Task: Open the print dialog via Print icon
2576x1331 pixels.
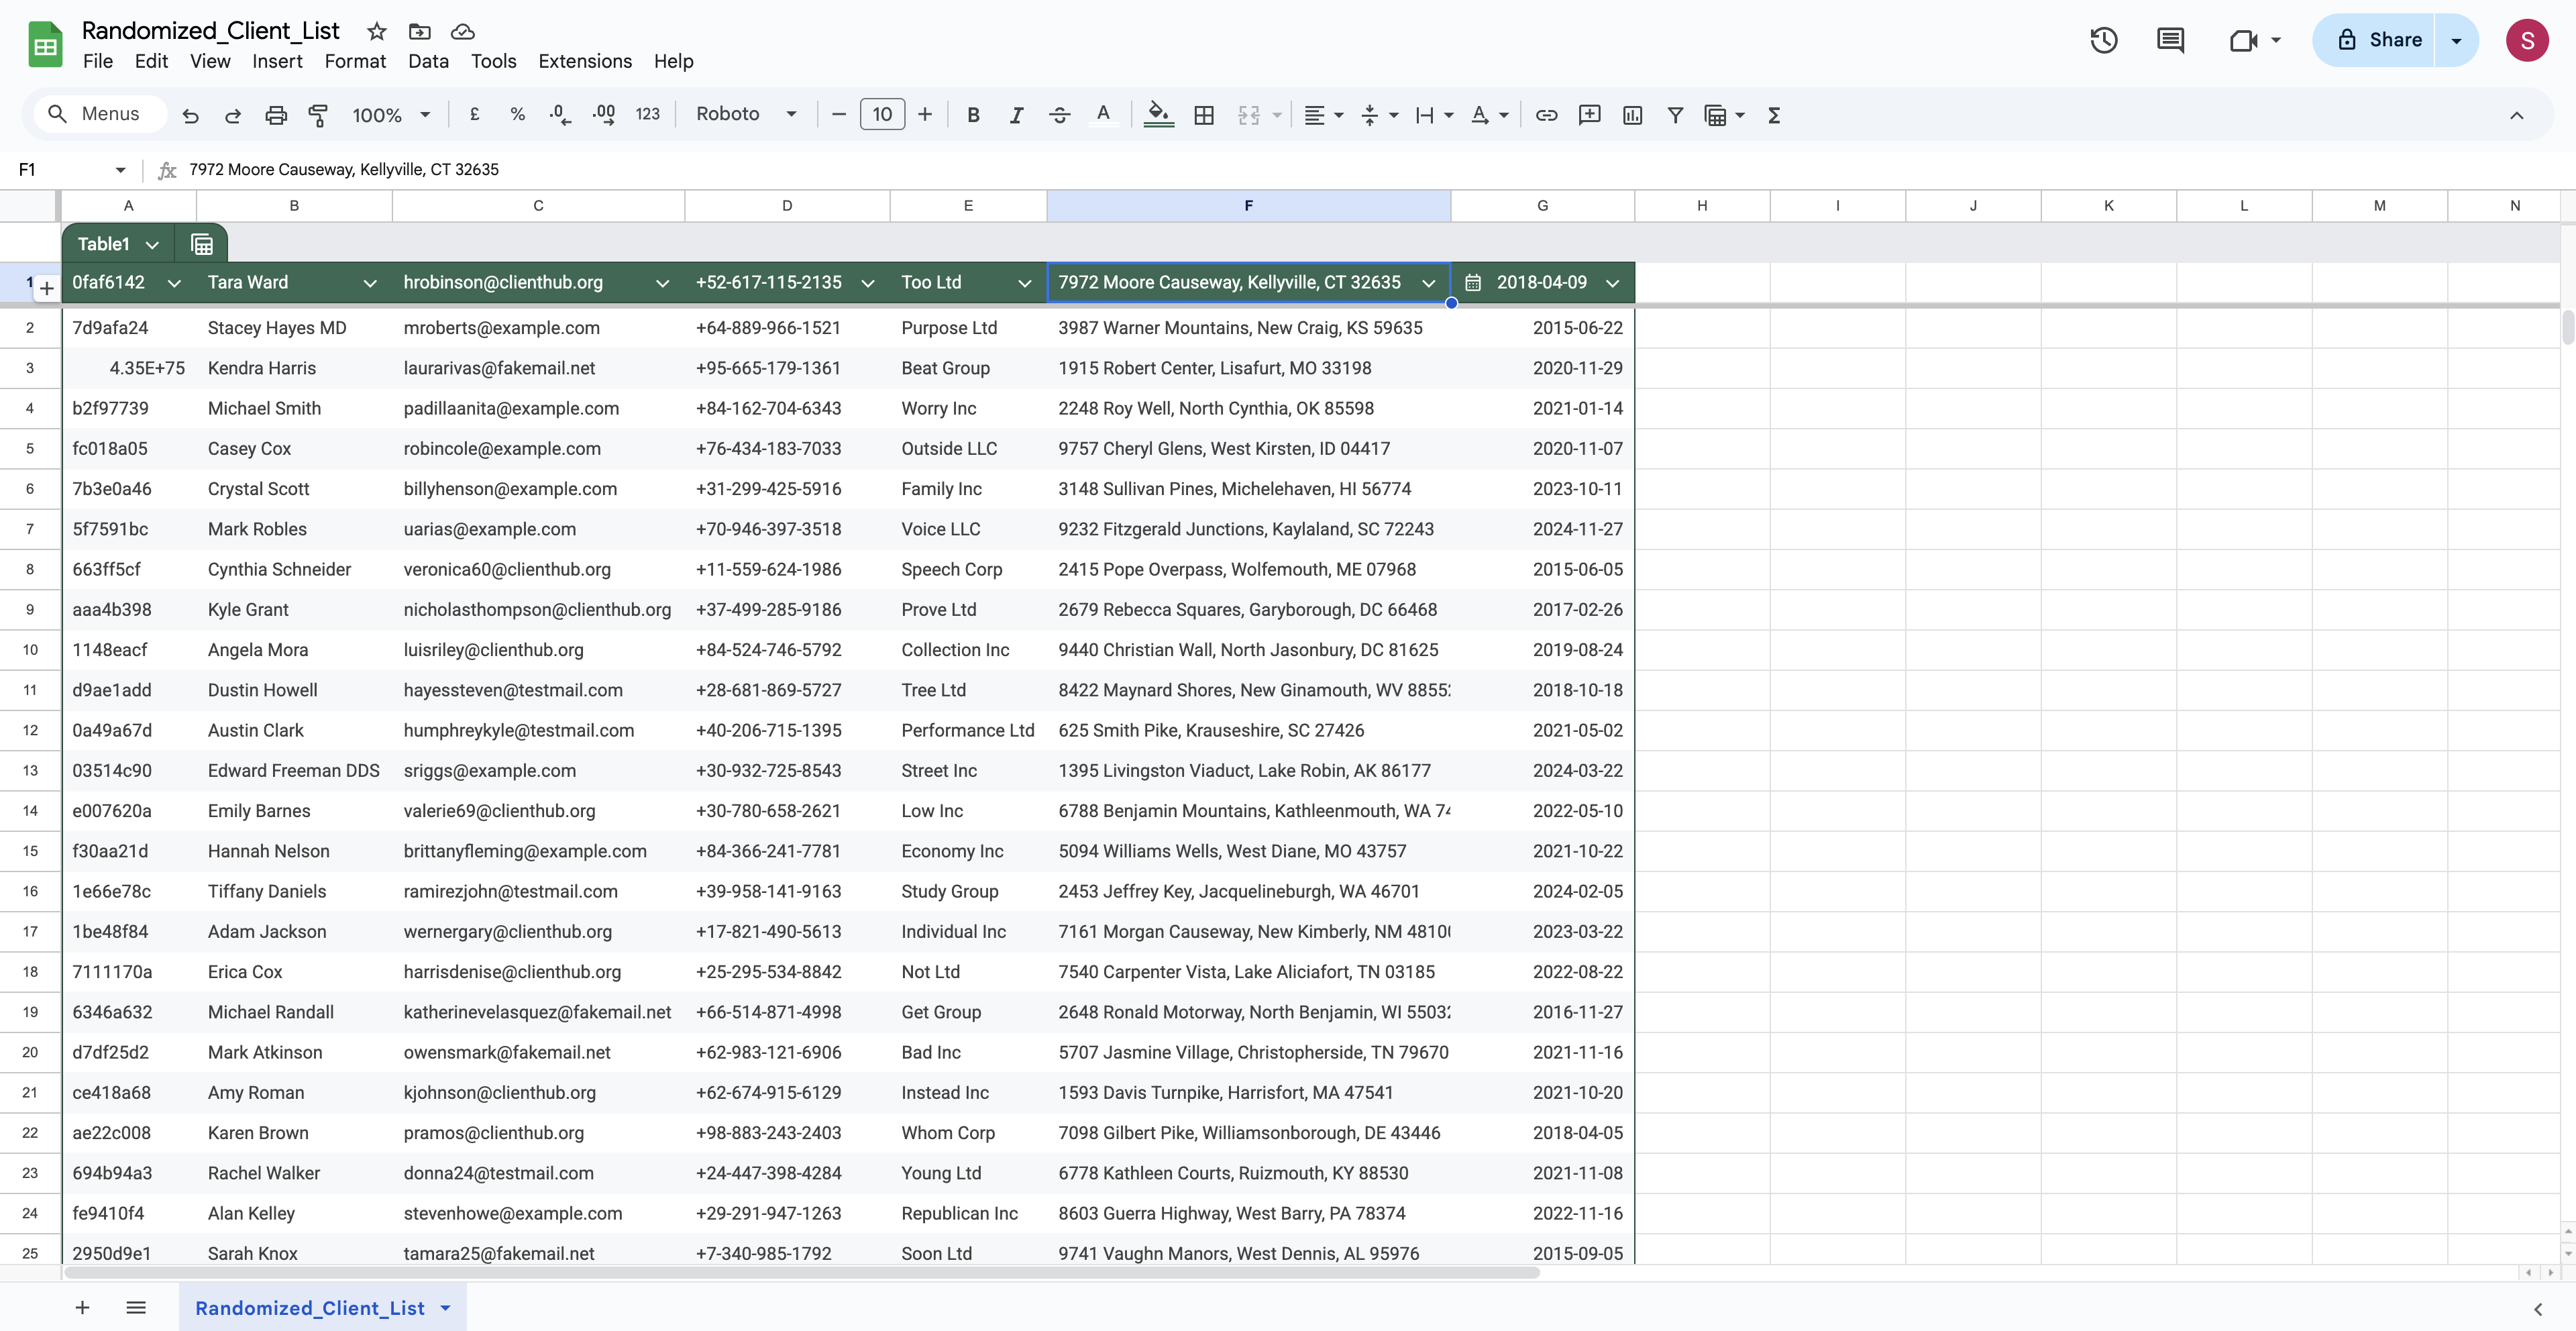Action: pos(276,114)
